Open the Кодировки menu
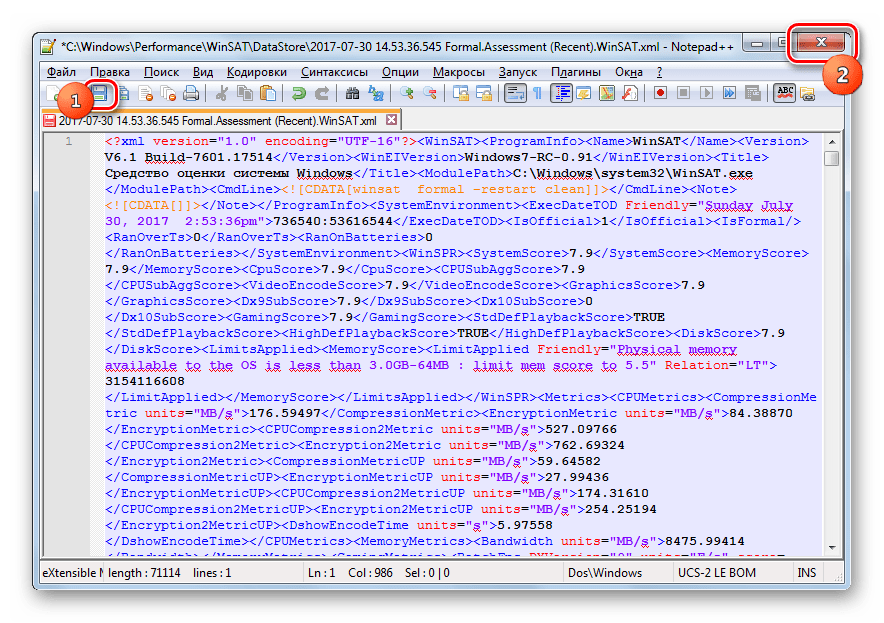Image resolution: width=884 pixels, height=623 pixels. pyautogui.click(x=257, y=72)
